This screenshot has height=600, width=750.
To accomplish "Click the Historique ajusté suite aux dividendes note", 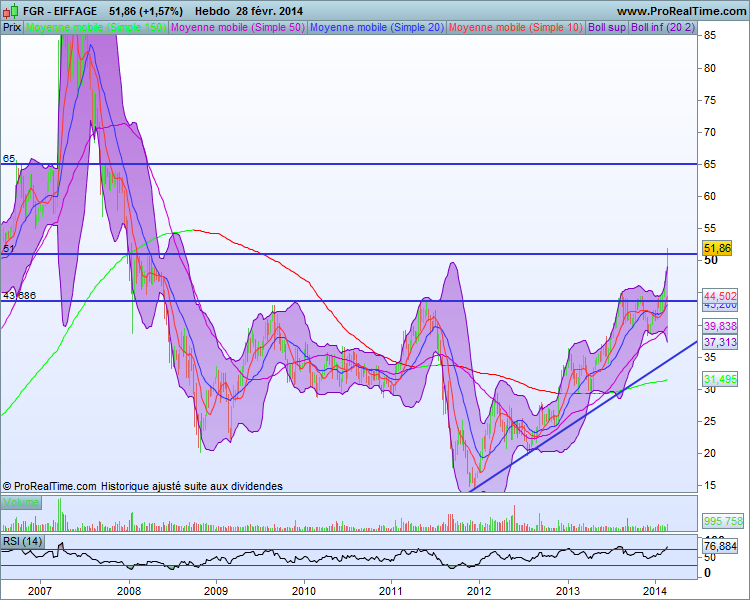I will tap(191, 486).
